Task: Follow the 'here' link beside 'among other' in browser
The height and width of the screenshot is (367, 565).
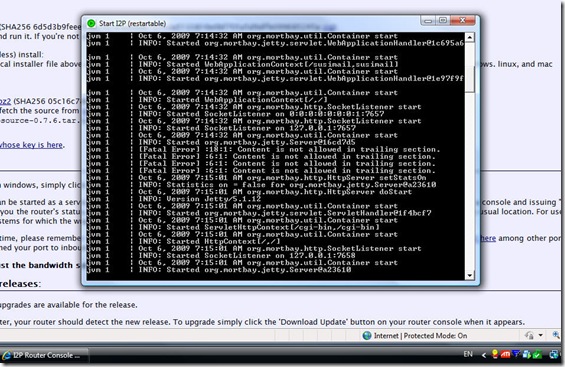Action: click(488, 238)
